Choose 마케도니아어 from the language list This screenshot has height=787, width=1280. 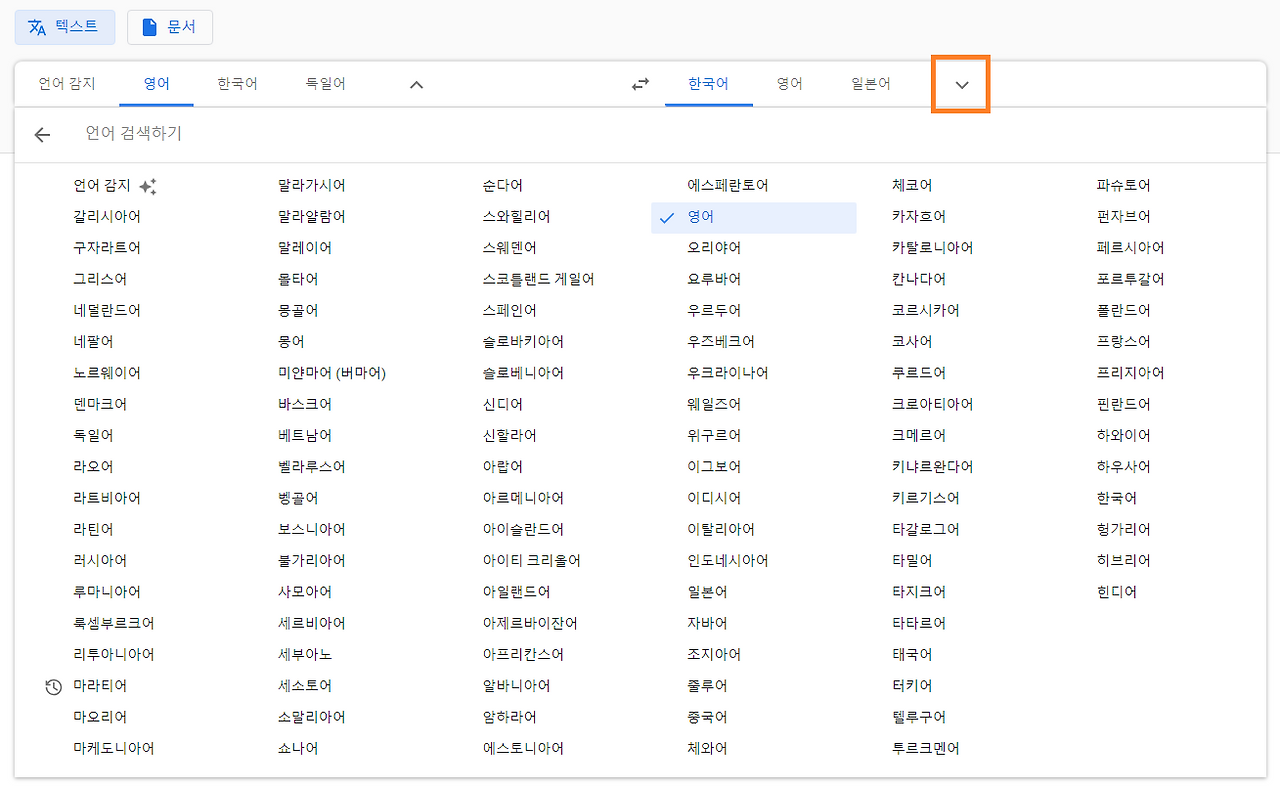[114, 748]
